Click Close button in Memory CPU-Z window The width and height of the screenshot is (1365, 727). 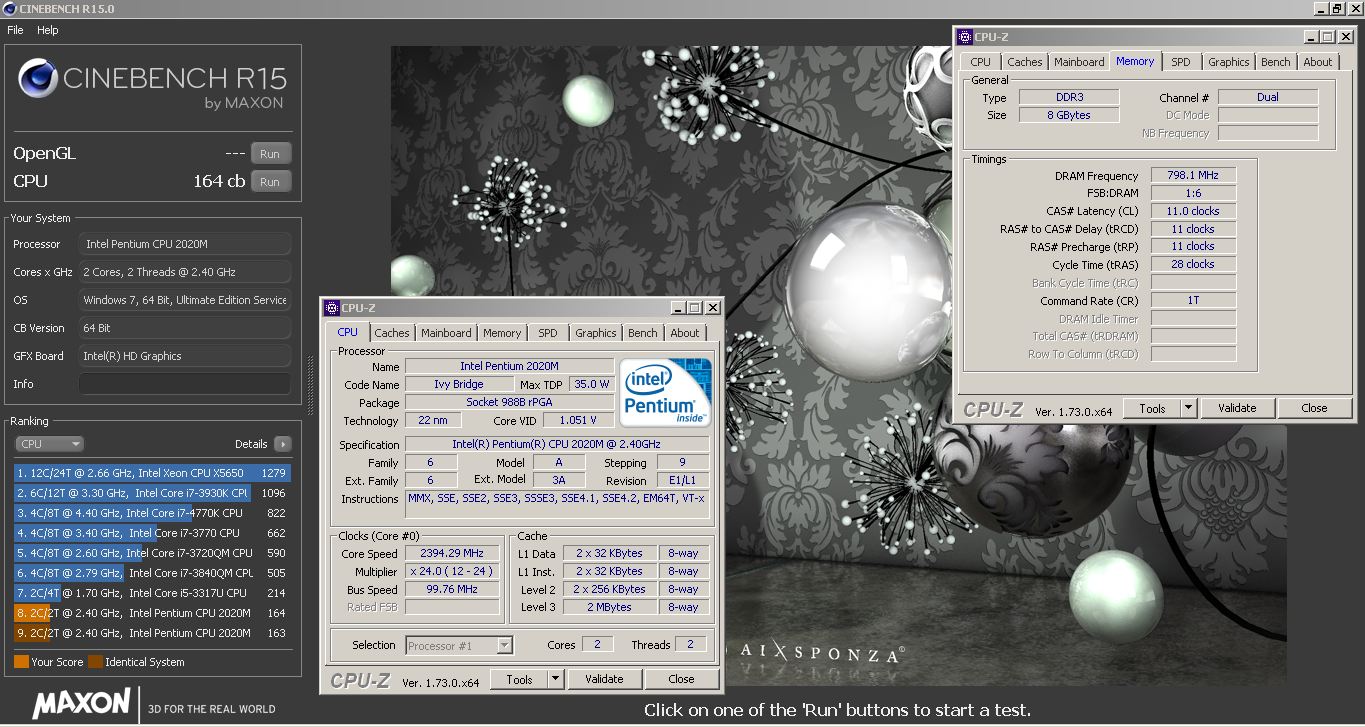pos(1314,408)
